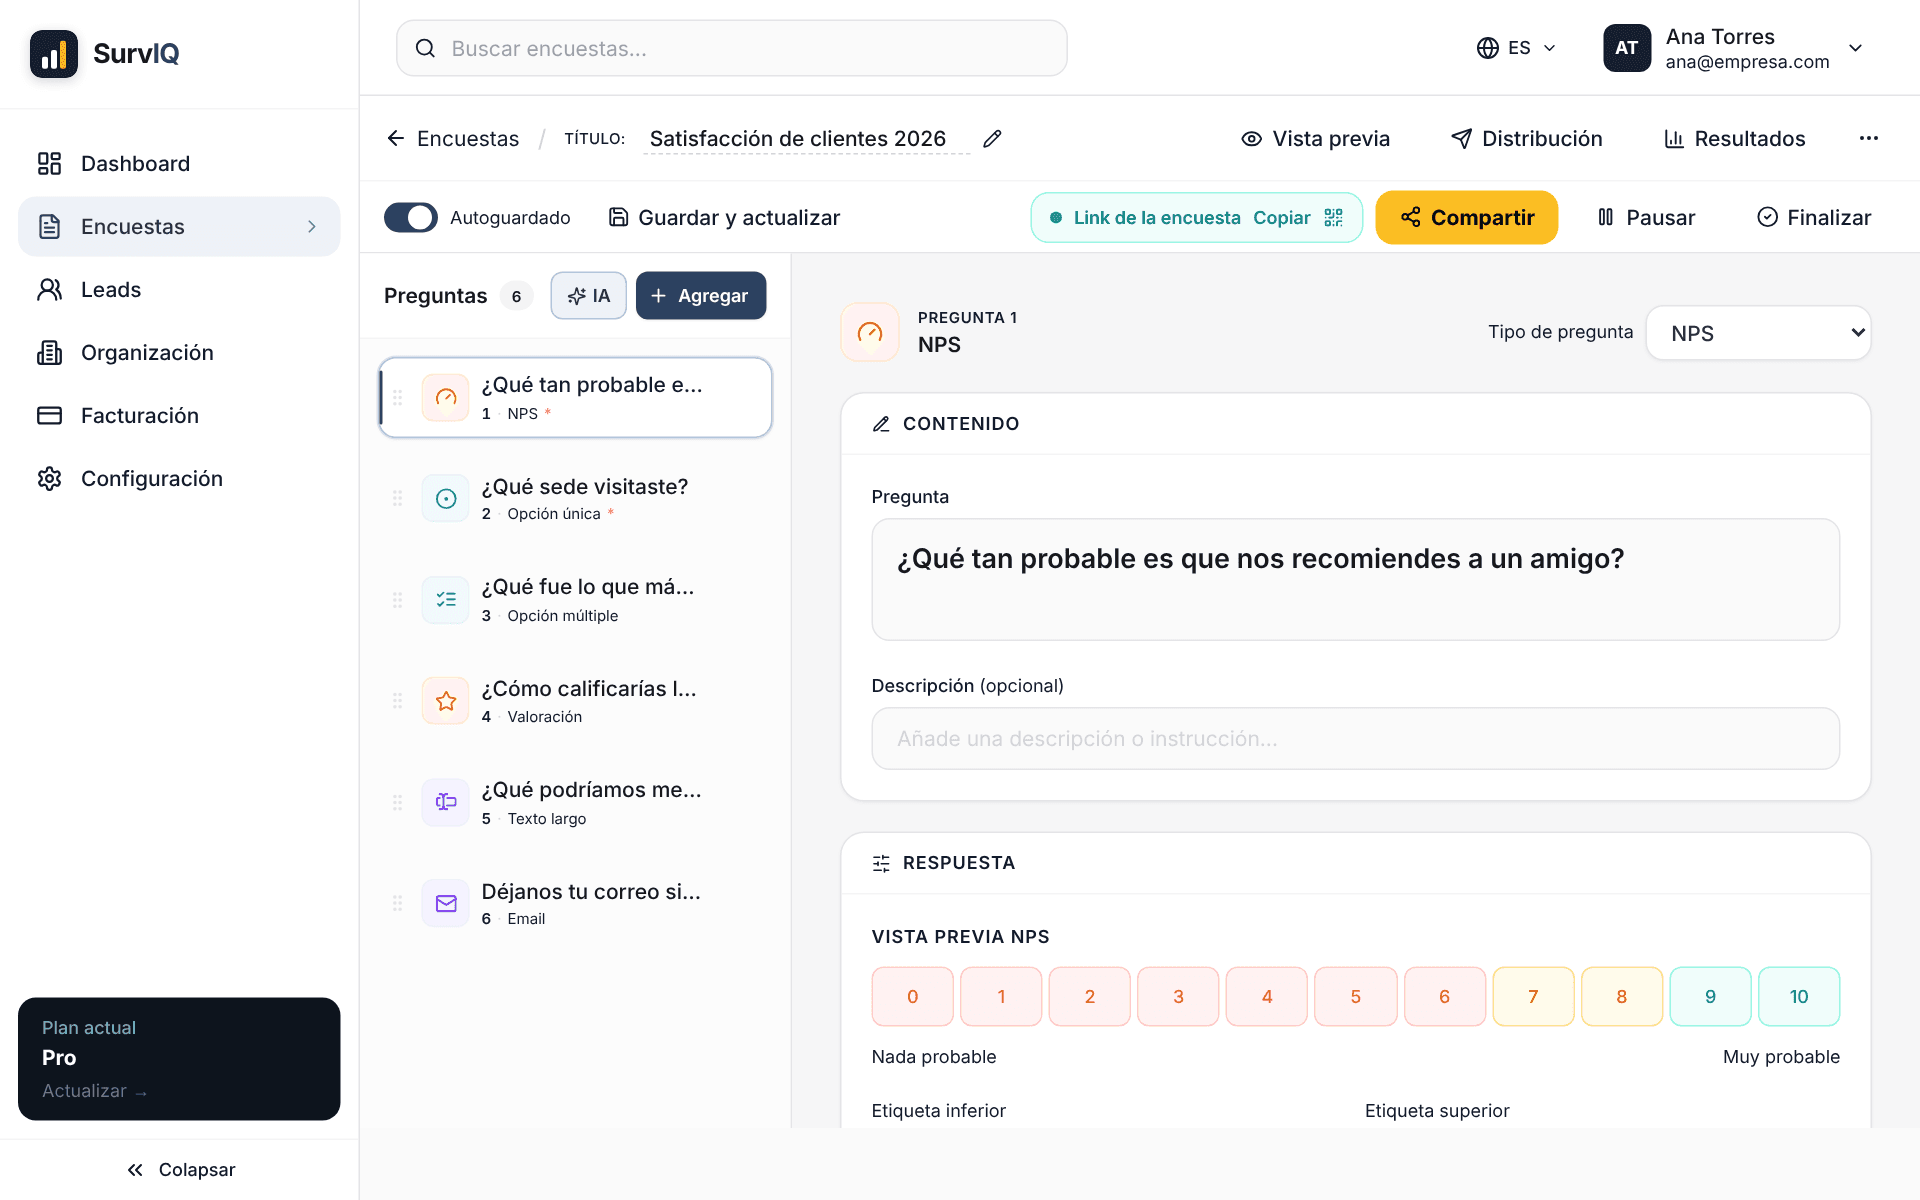The width and height of the screenshot is (1920, 1200).
Task: Click the large NPS gauge icon in editor header
Action: (870, 332)
